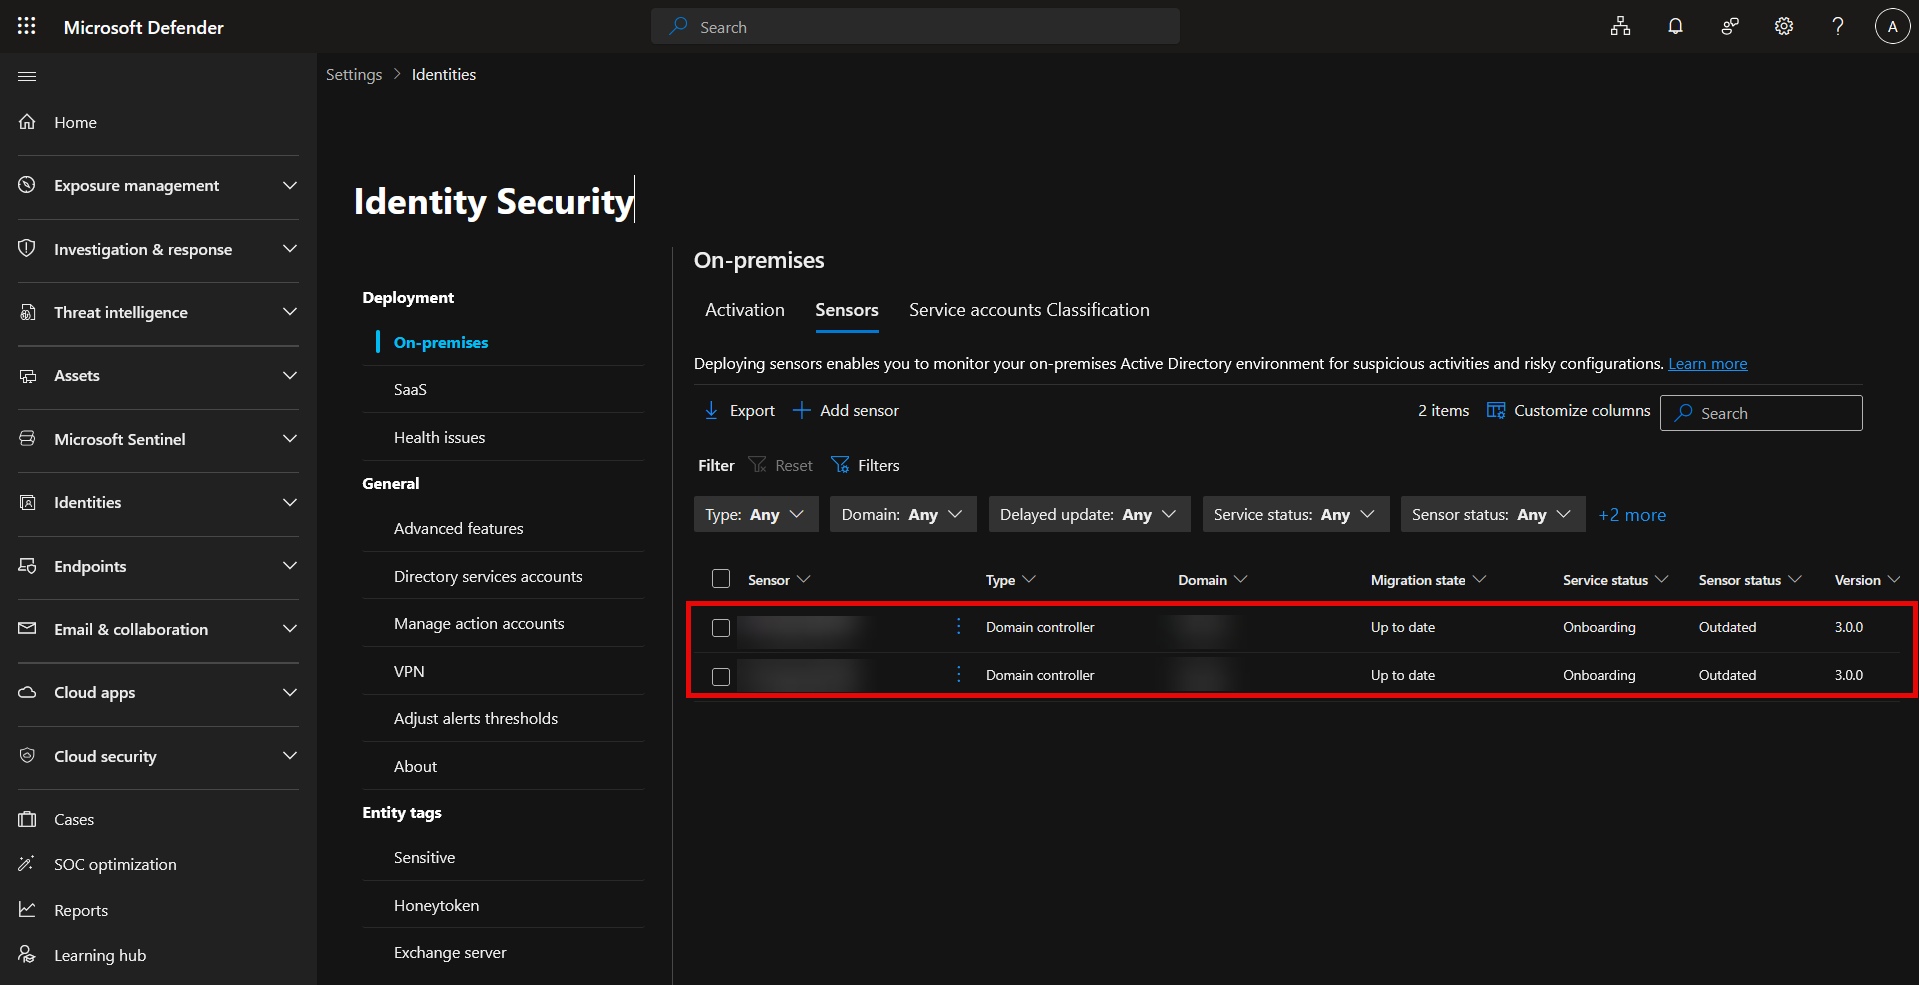Click the Learn more link
Viewport: 1919px width, 985px height.
coord(1708,364)
